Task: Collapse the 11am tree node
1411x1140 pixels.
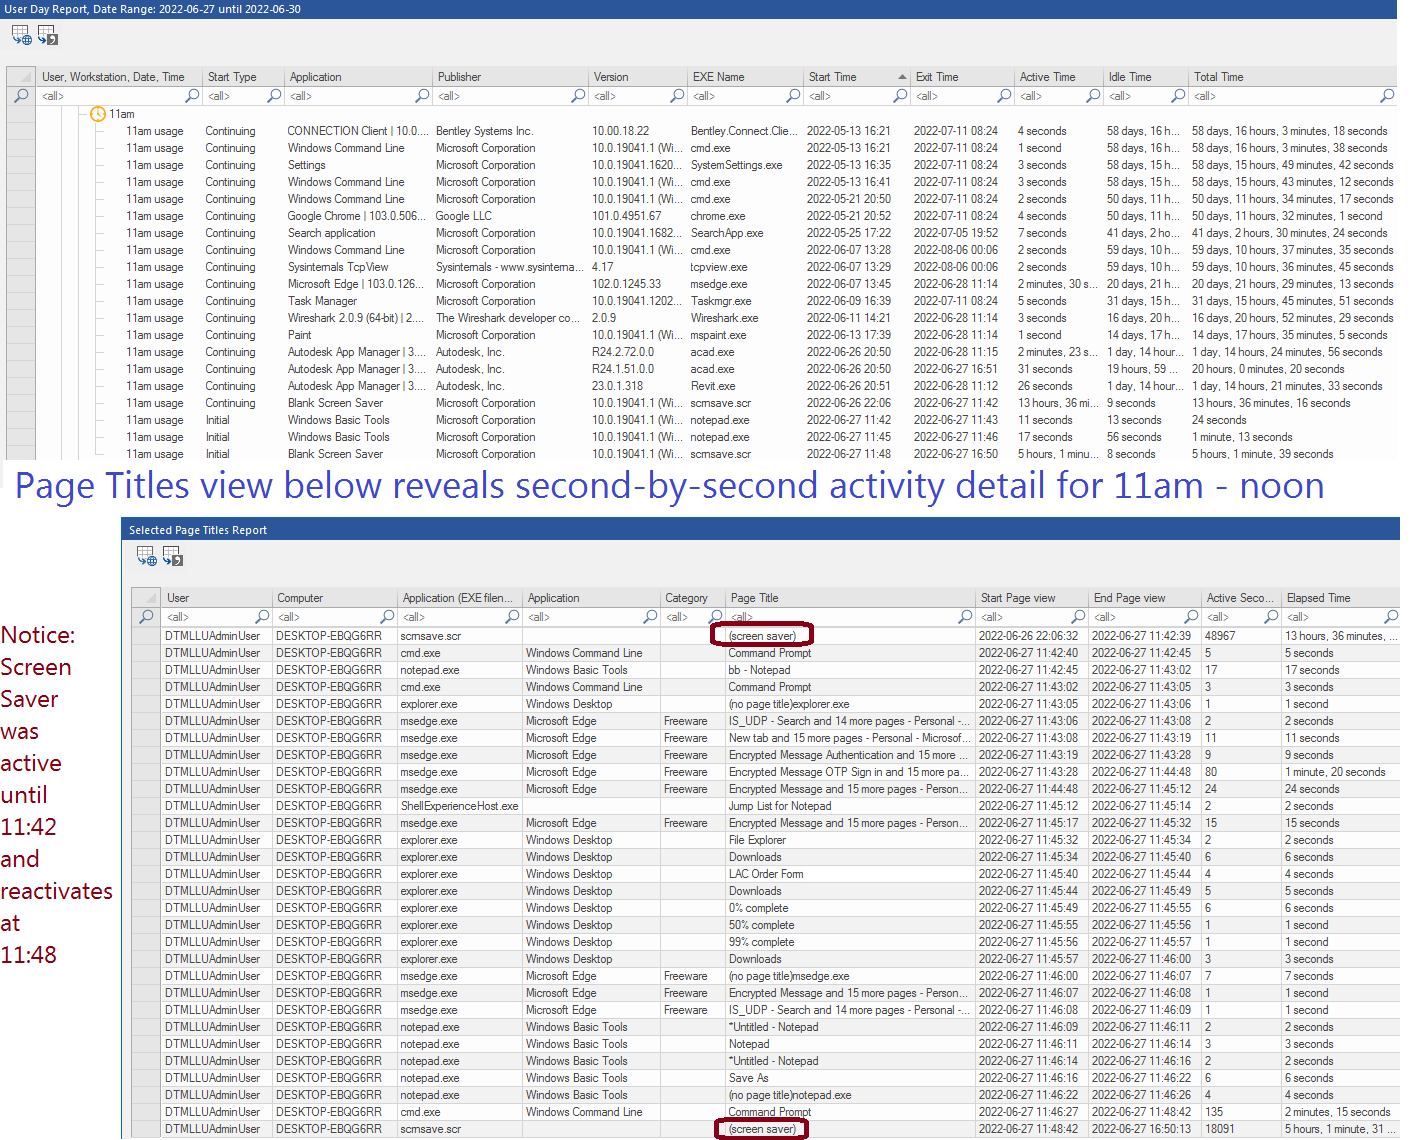Action: click(x=84, y=114)
